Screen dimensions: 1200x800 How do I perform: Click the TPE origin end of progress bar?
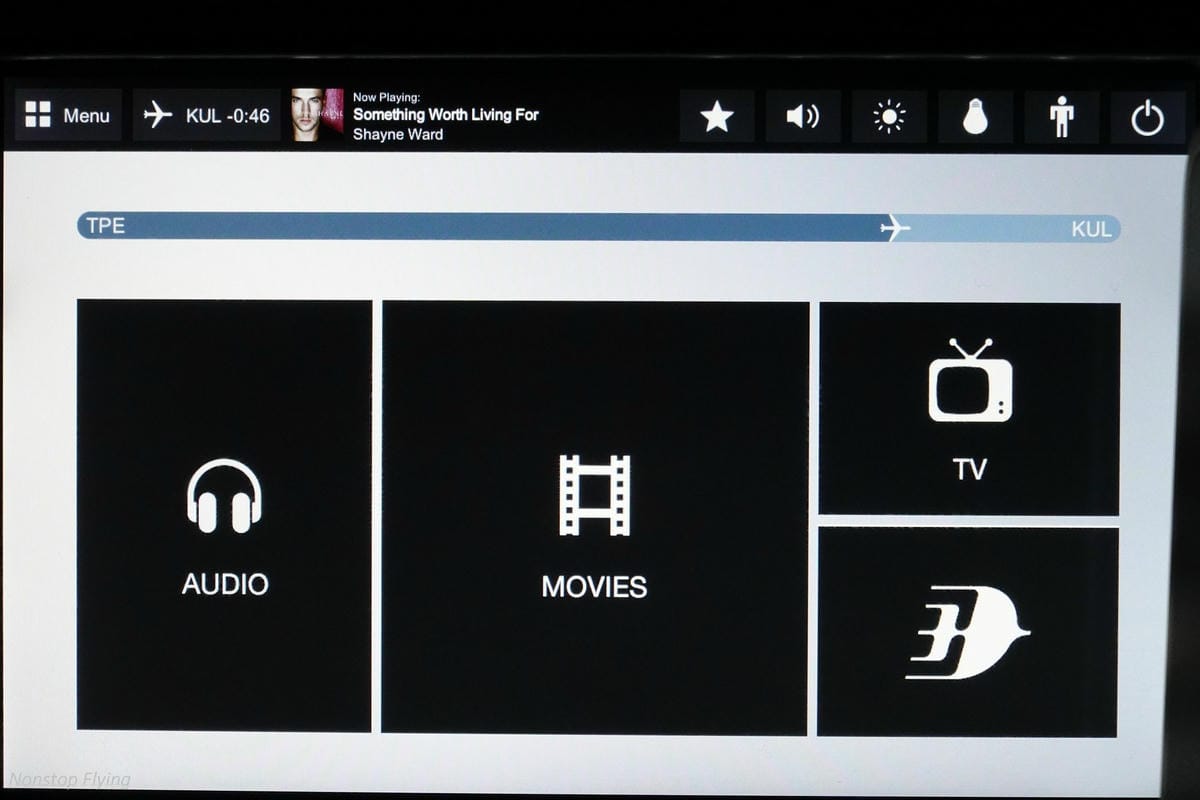click(x=105, y=226)
